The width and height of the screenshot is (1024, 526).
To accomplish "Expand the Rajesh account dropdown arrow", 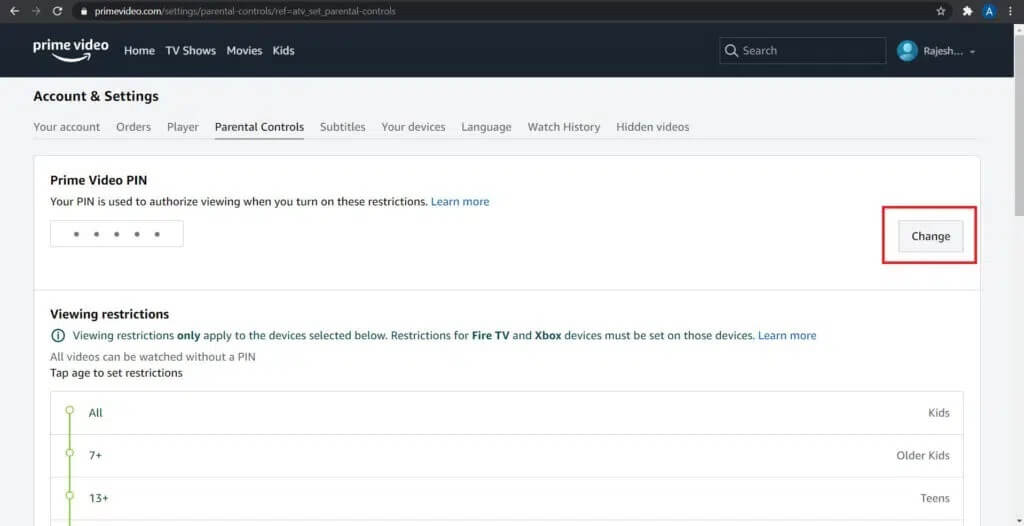I will 972,52.
